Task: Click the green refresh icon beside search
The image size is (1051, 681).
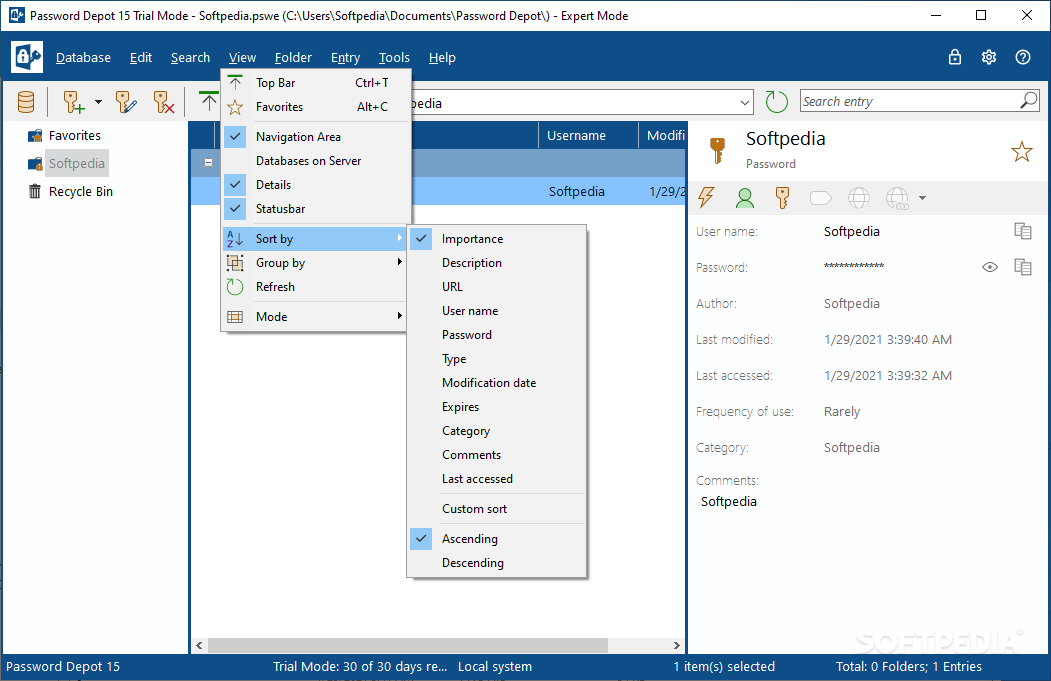Action: pyautogui.click(x=776, y=102)
